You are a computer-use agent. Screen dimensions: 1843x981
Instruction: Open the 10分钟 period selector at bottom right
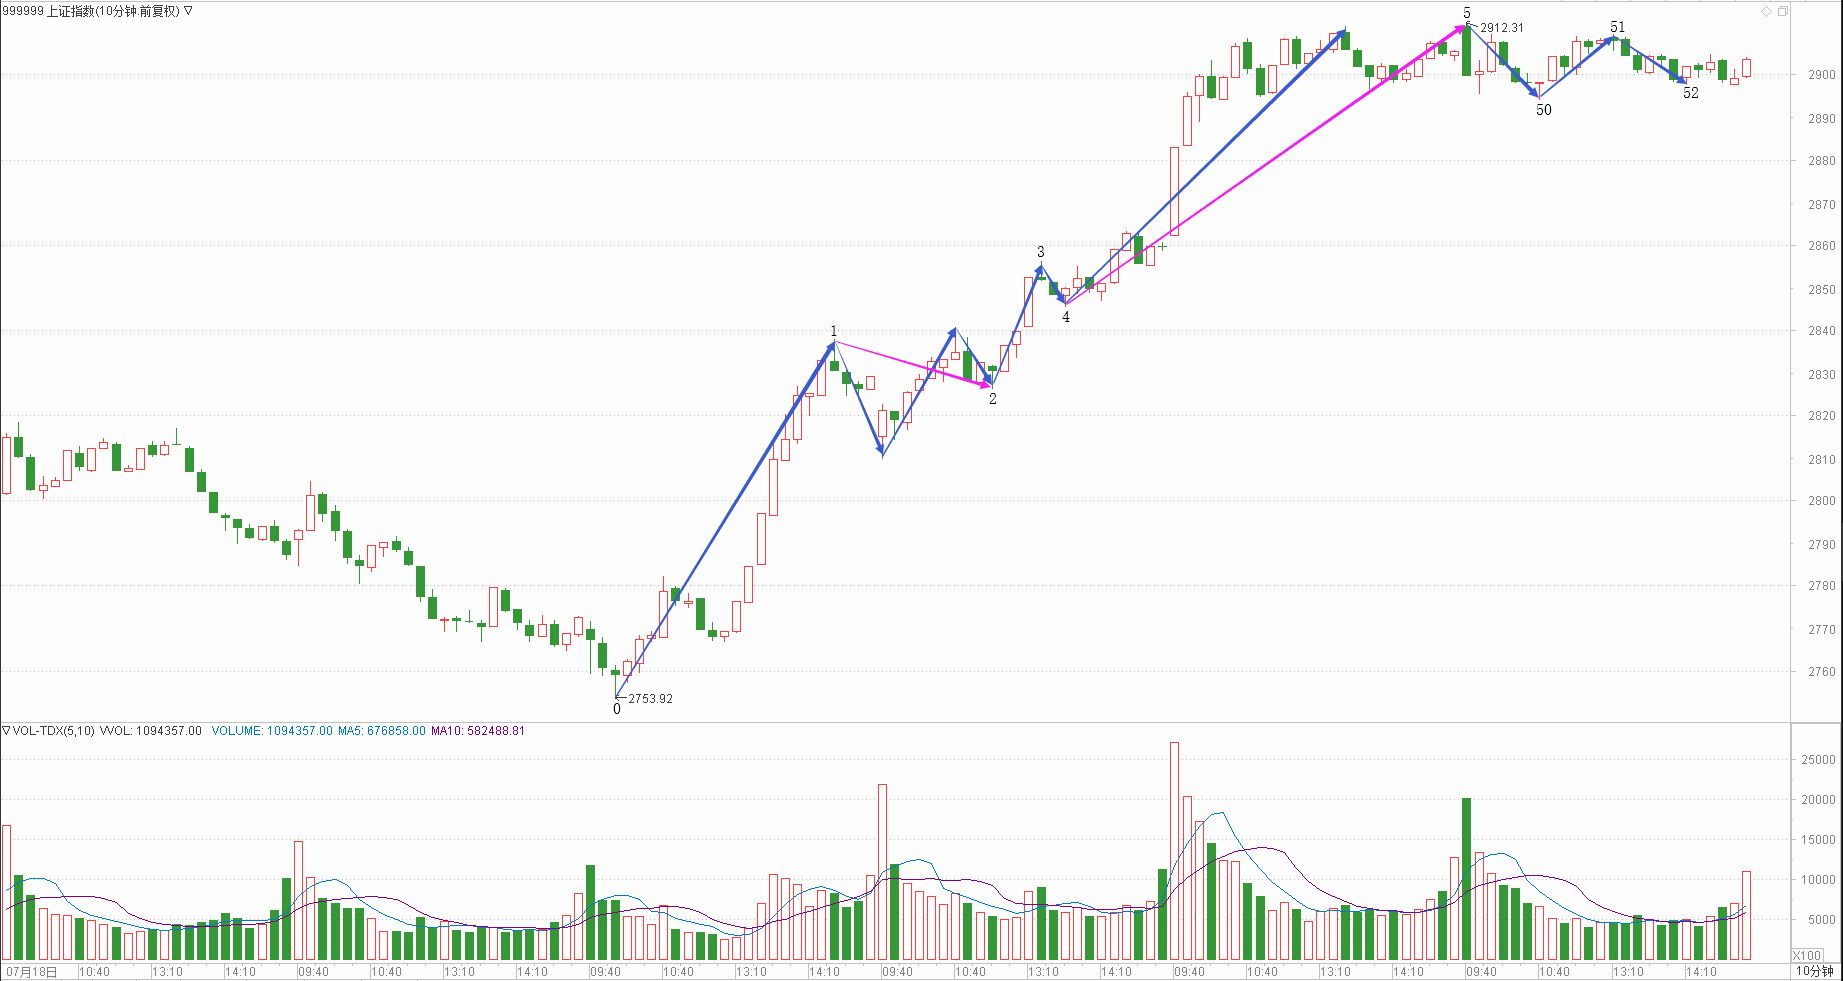[1814, 971]
